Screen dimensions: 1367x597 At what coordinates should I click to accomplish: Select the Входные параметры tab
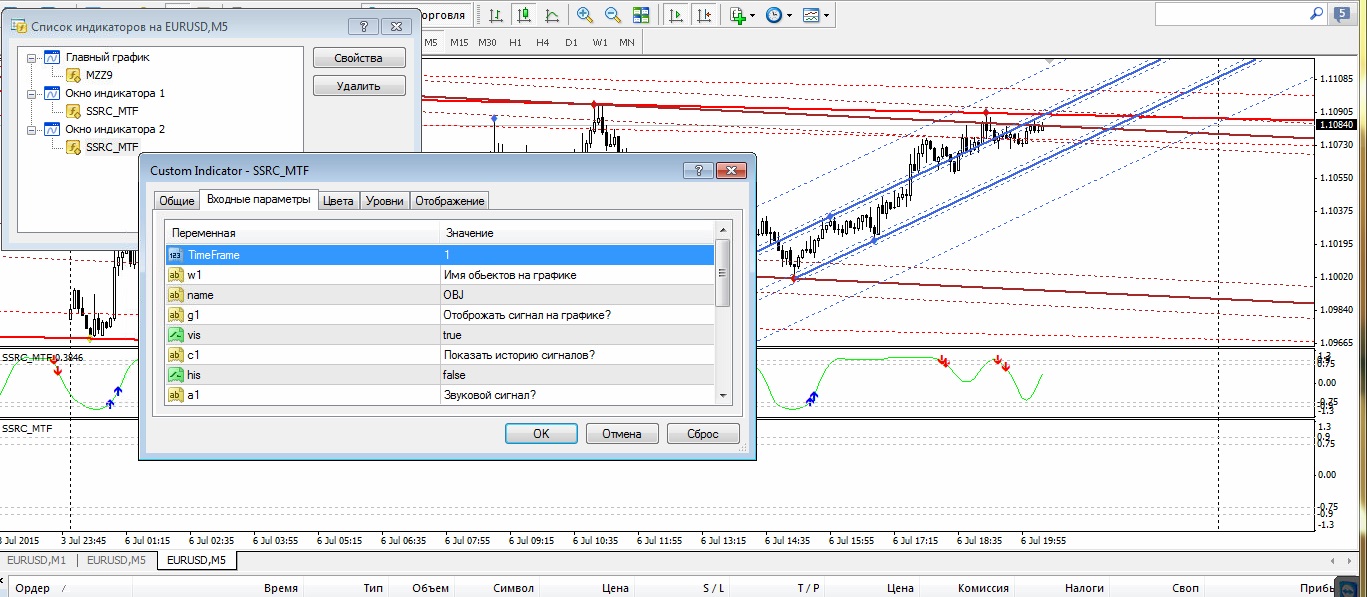click(x=259, y=200)
